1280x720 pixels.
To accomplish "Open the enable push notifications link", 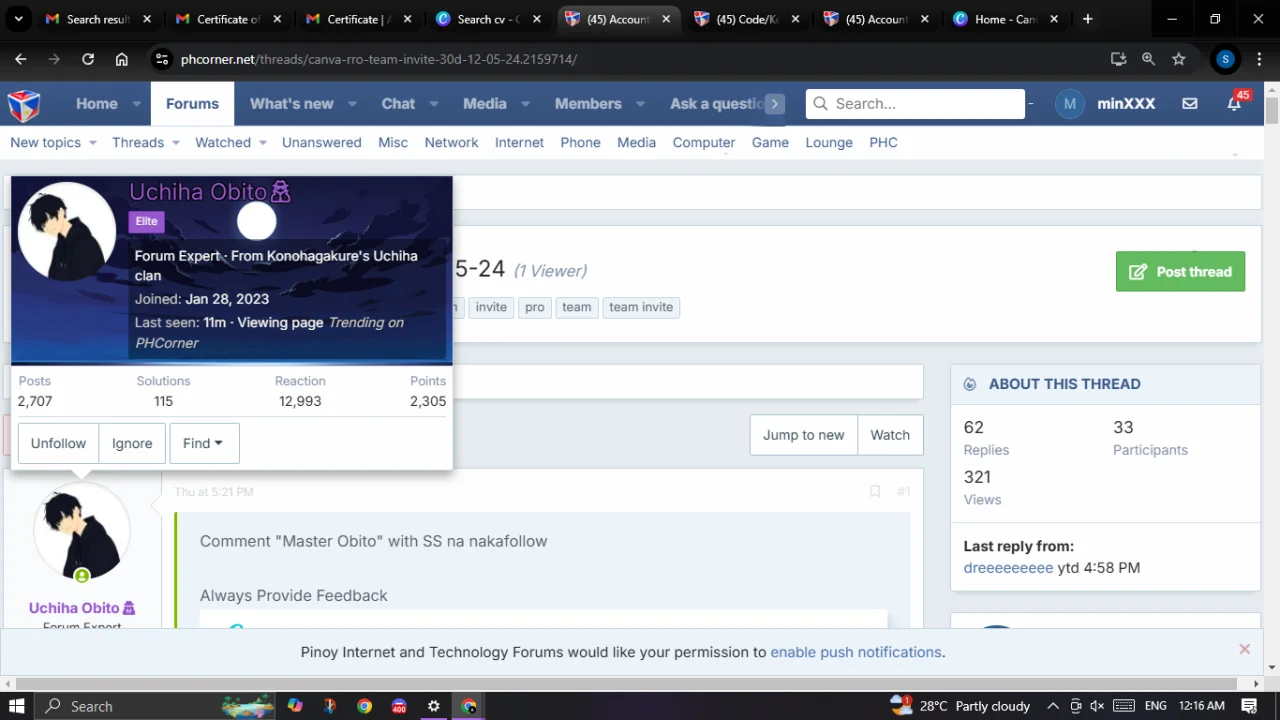I will [x=856, y=652].
